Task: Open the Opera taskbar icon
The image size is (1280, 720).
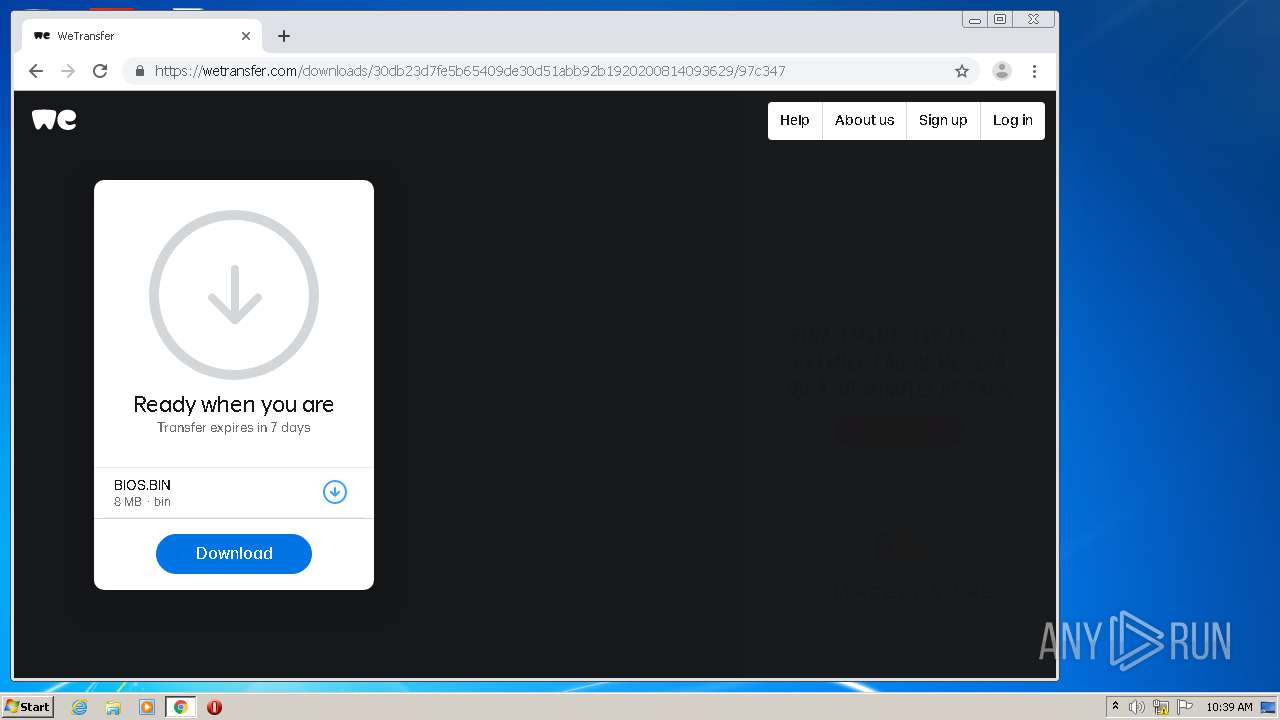Action: click(x=214, y=707)
